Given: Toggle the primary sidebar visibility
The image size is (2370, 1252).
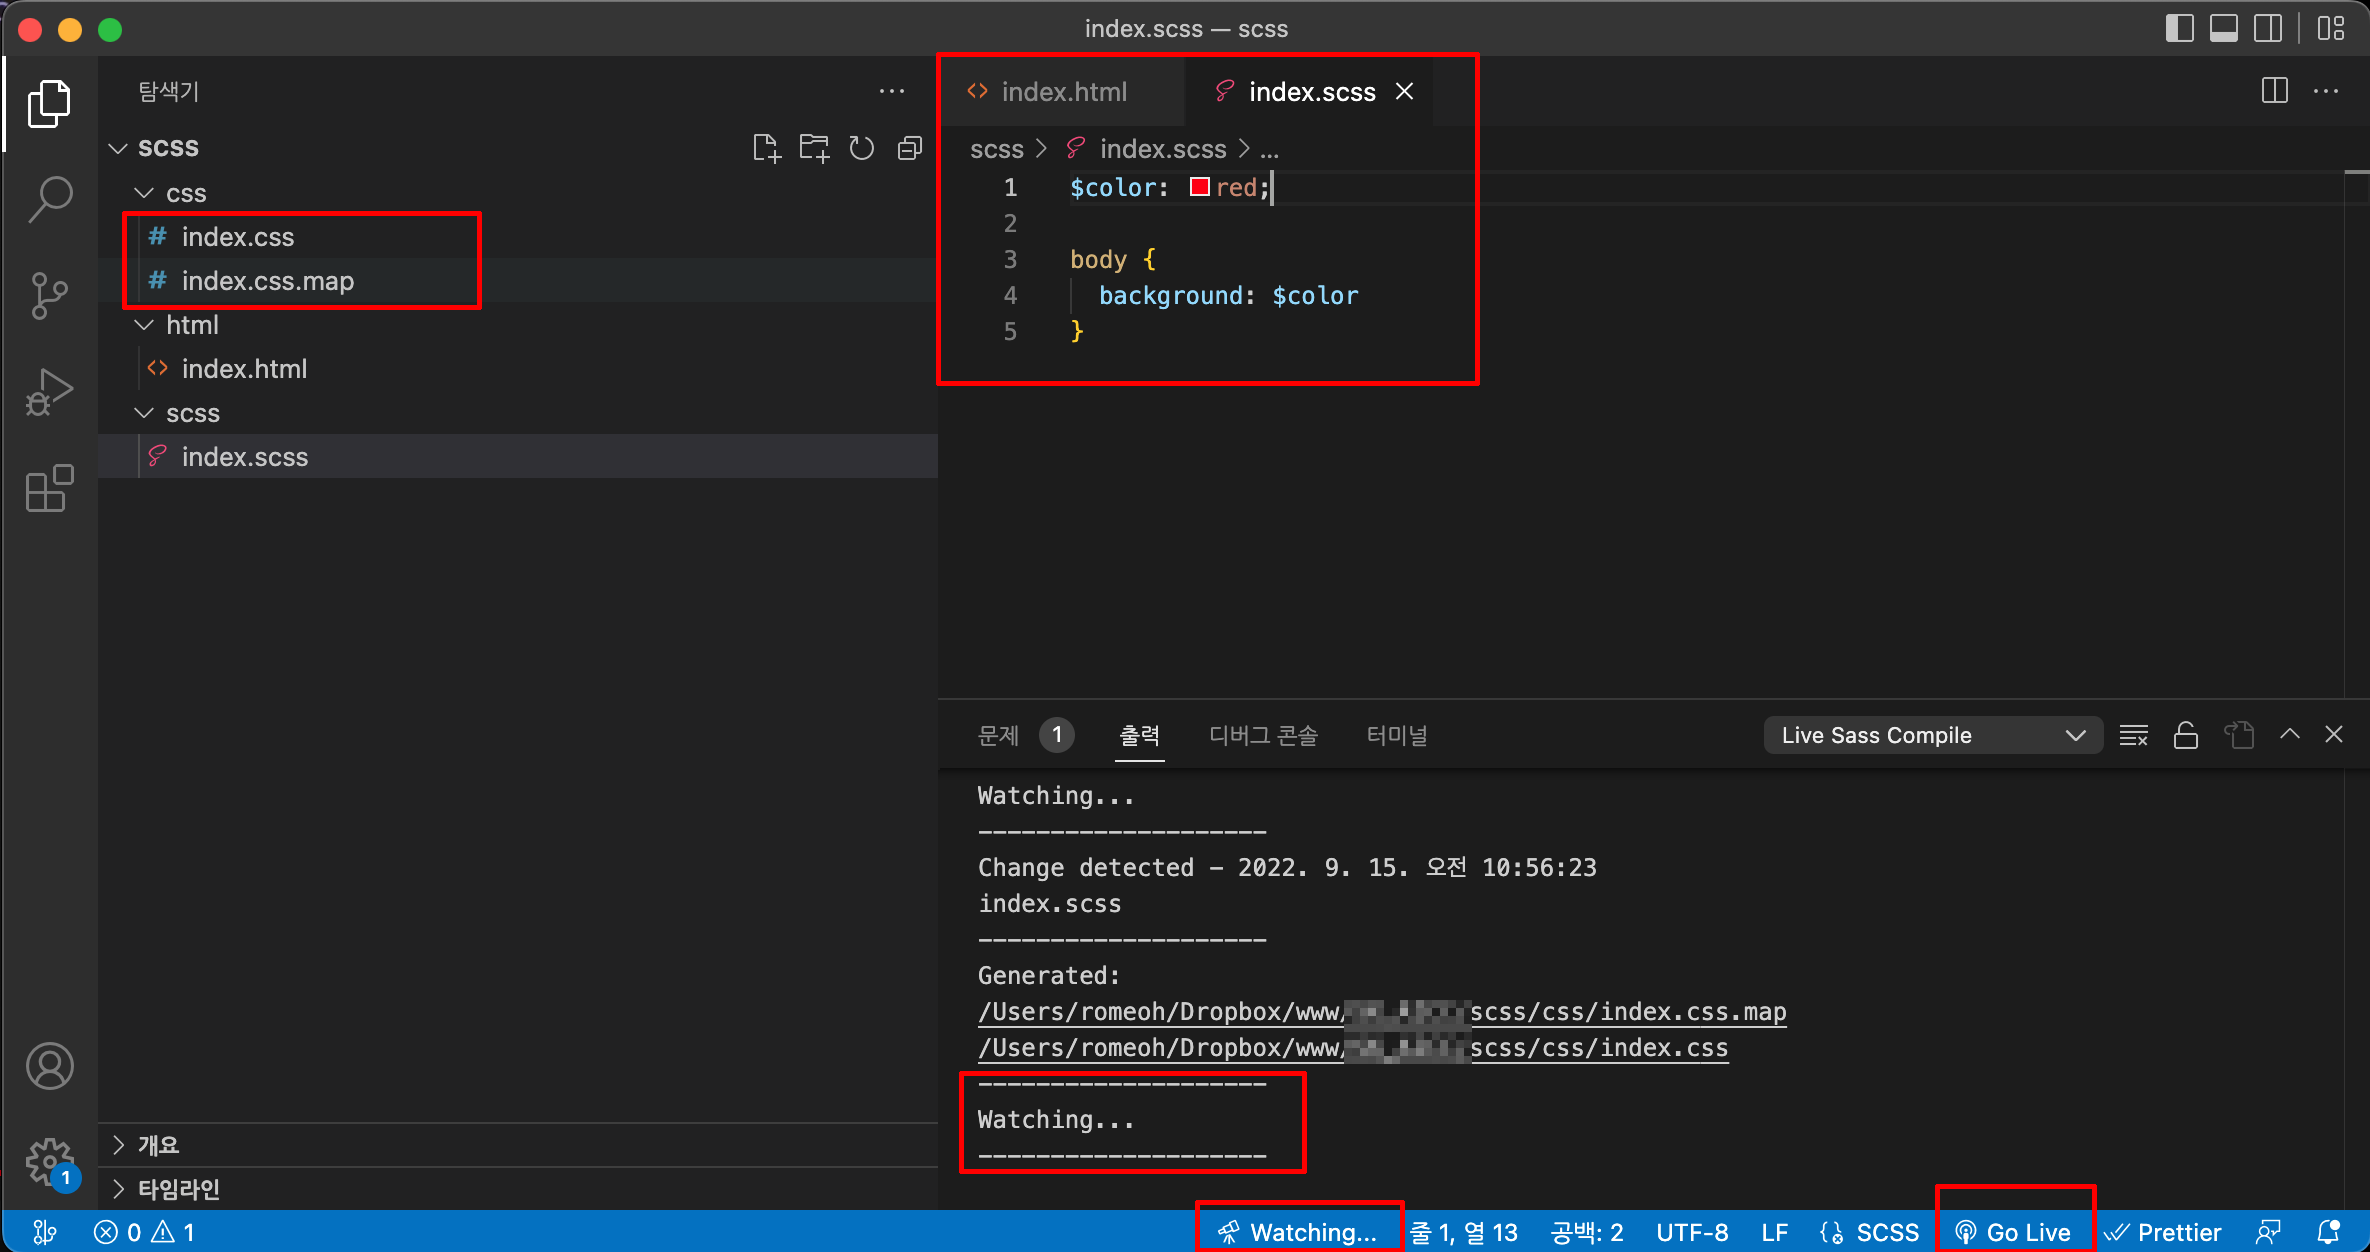Looking at the screenshot, I should 2179,29.
